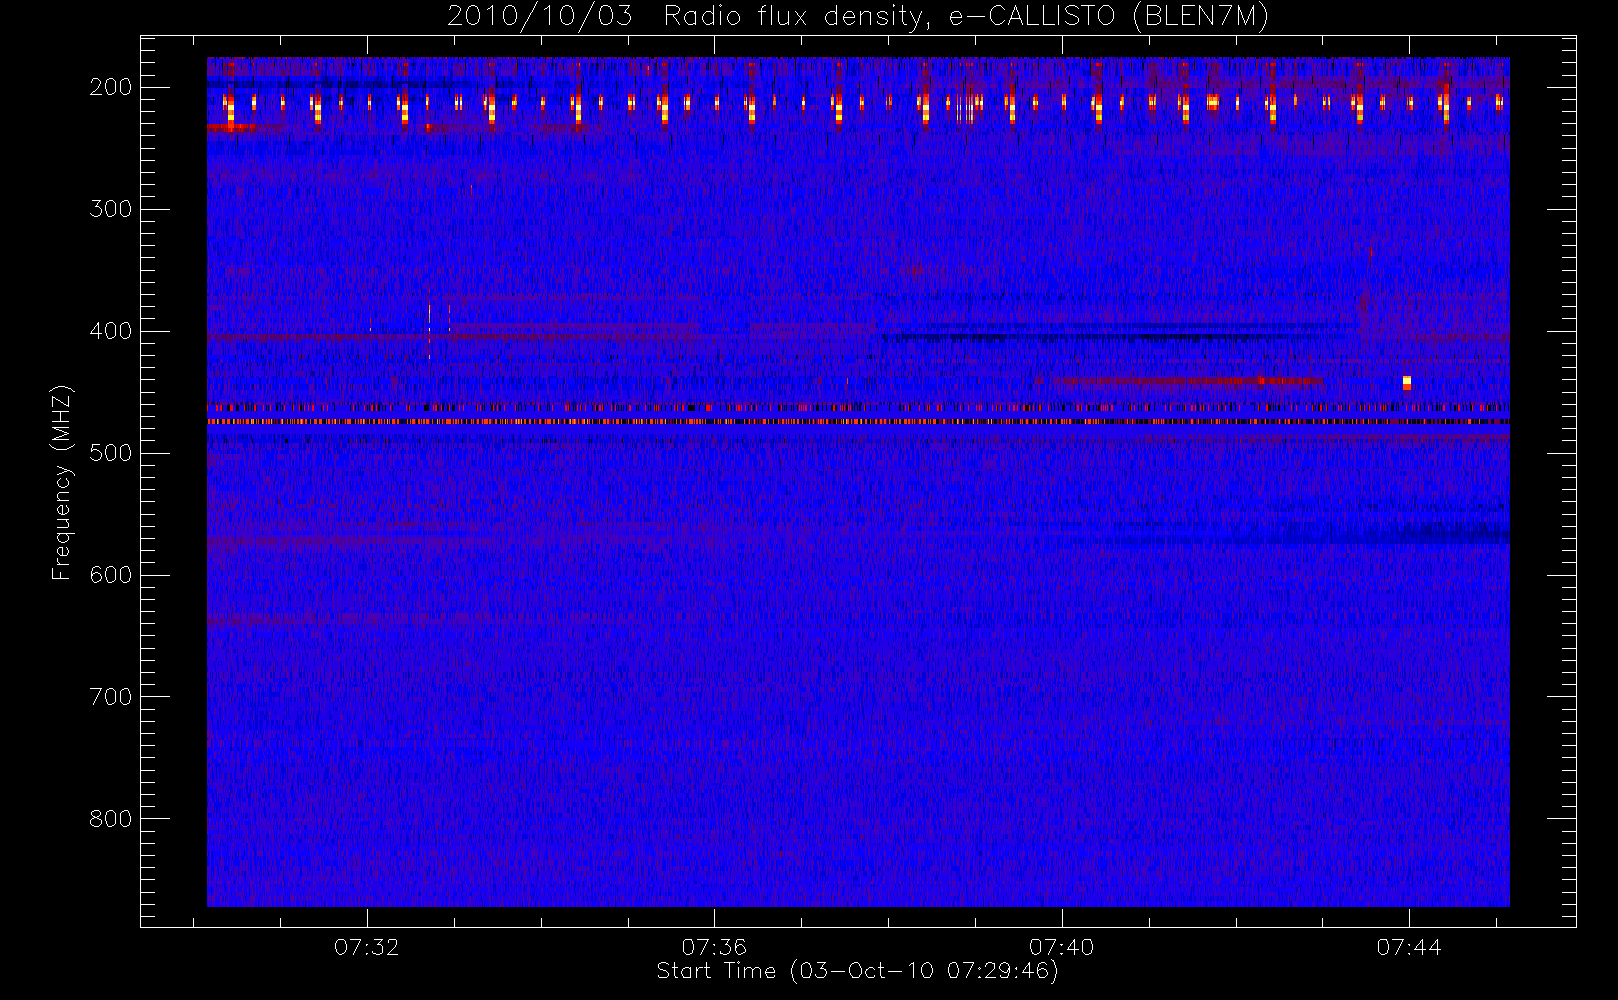Click the 500 frequency tick label
This screenshot has width=1618, height=1000.
click(x=111, y=453)
